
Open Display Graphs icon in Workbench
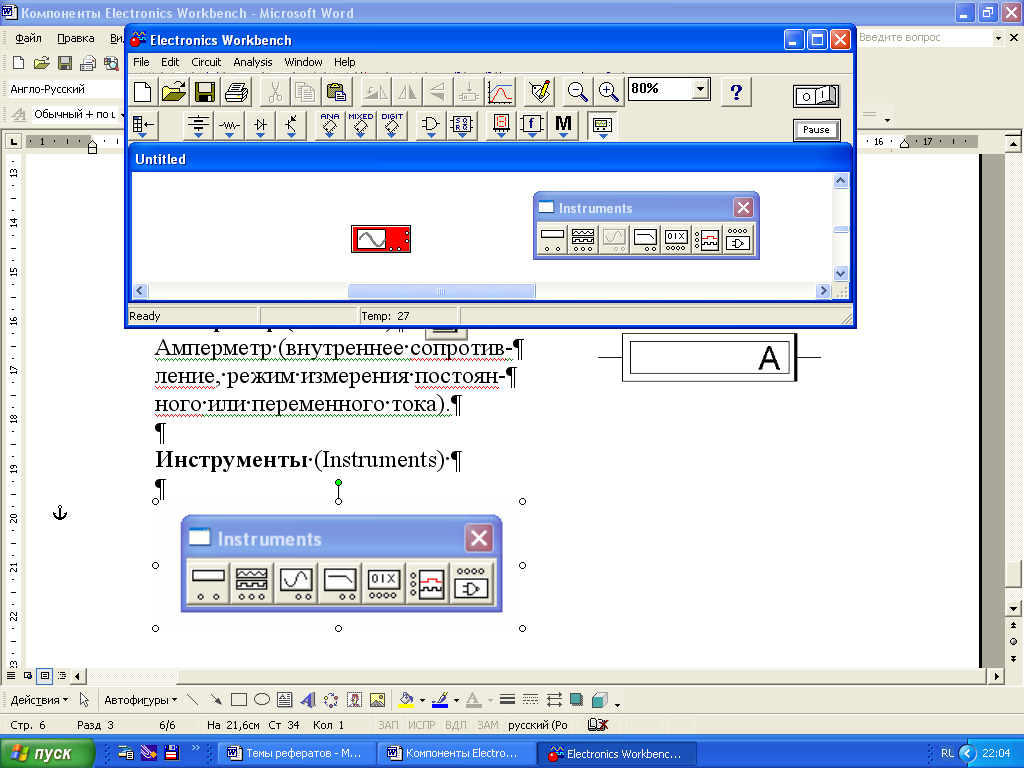(500, 91)
